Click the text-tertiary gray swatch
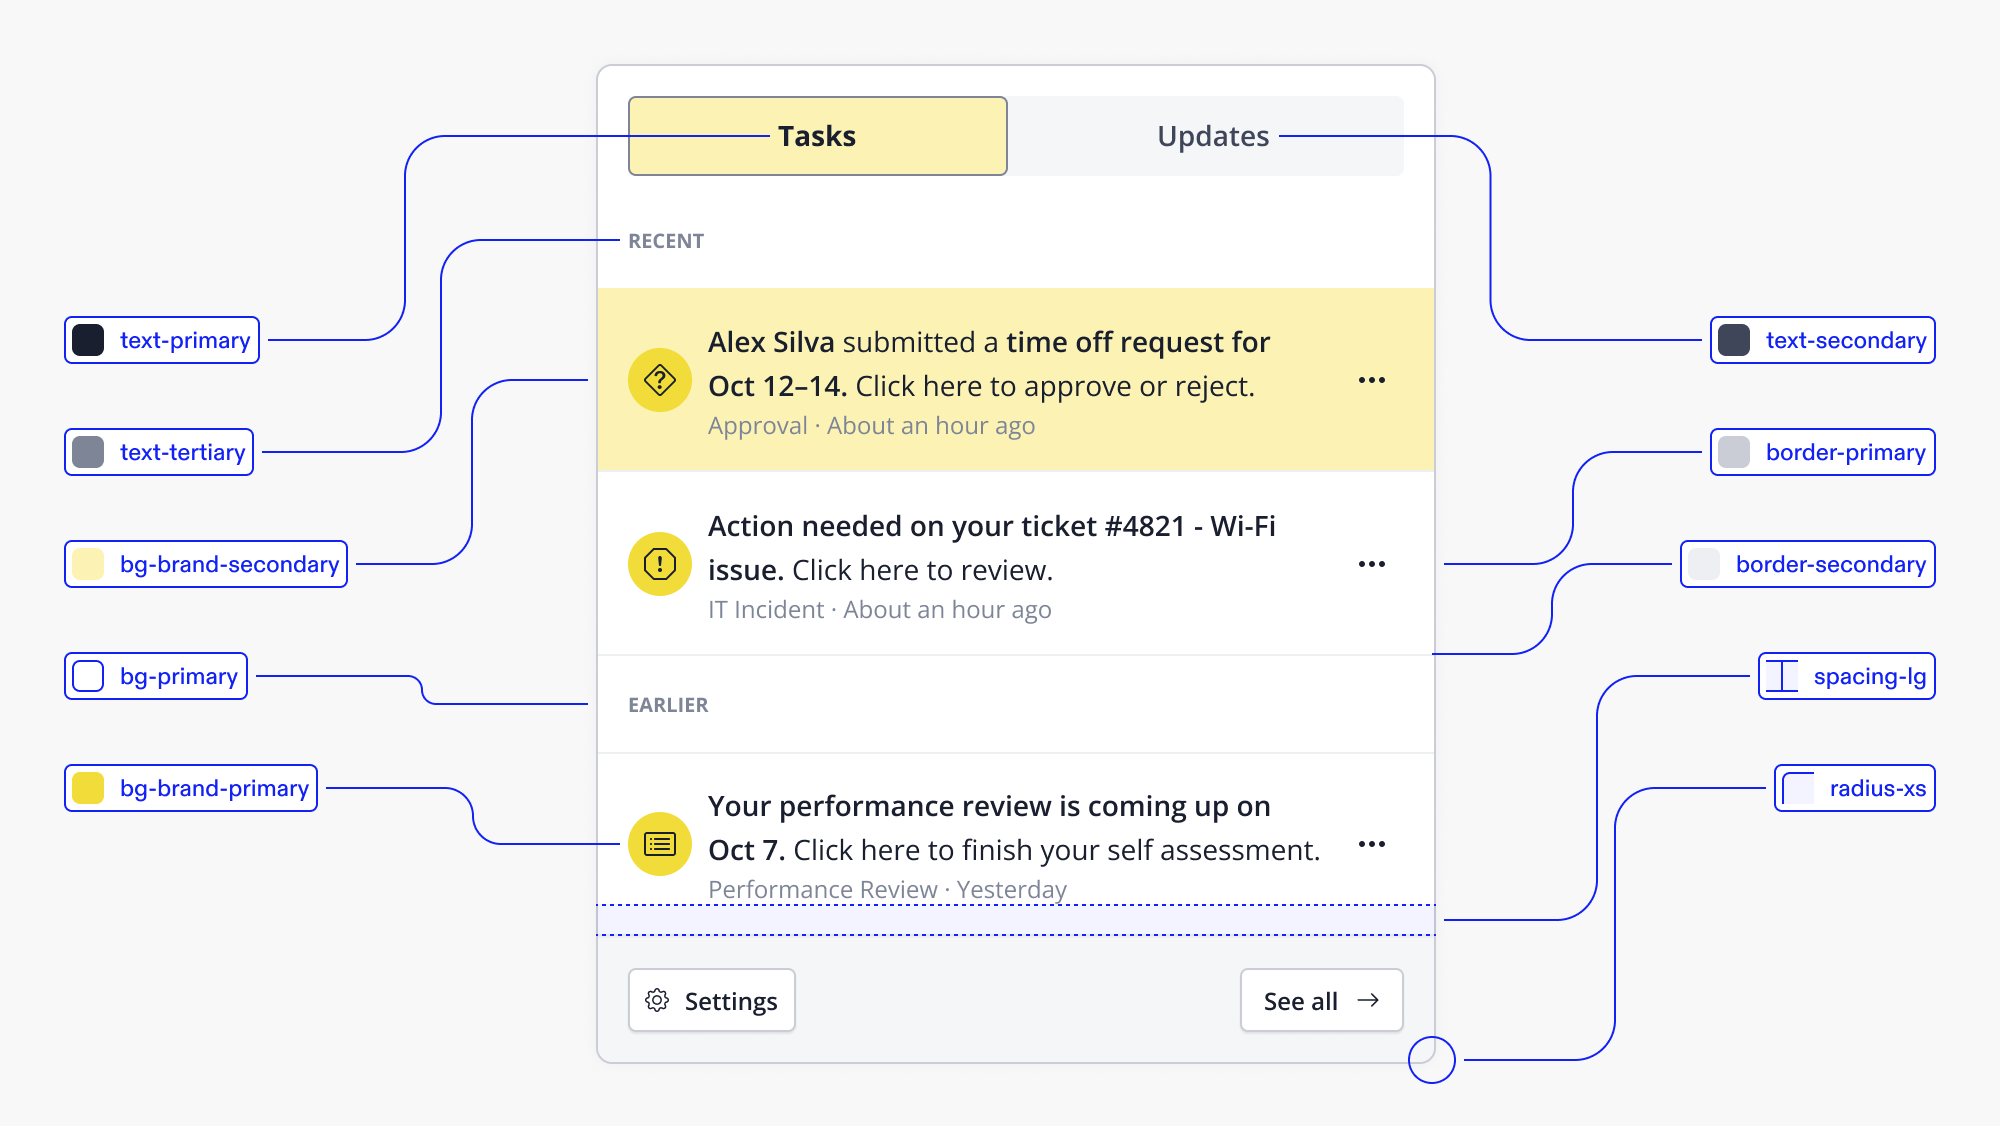2000x1126 pixels. coord(88,452)
